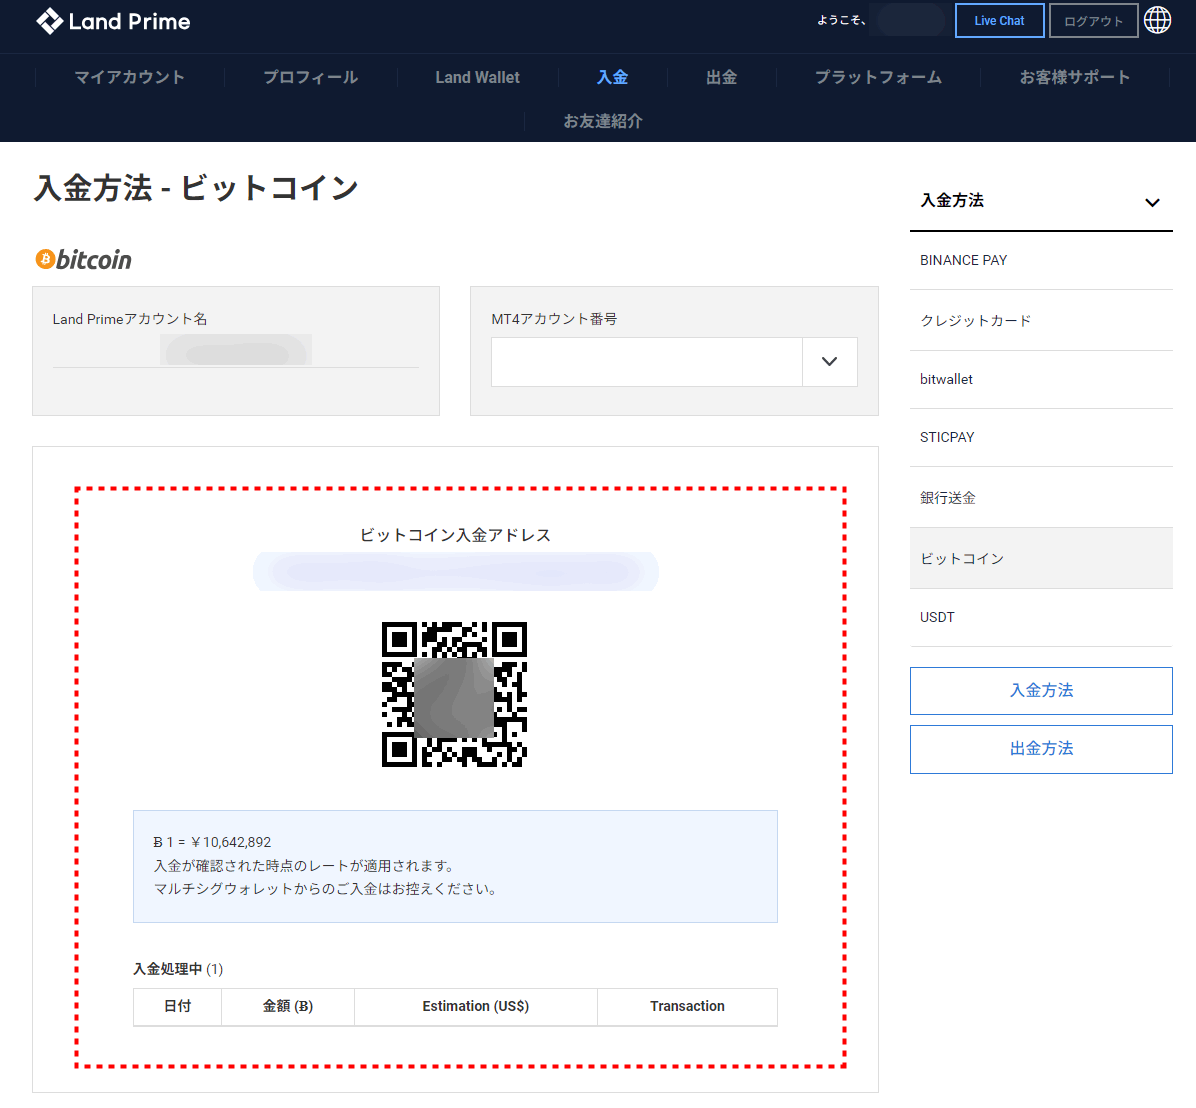Open Live Chat
Image resolution: width=1196 pixels, height=1108 pixels.
pos(999,21)
